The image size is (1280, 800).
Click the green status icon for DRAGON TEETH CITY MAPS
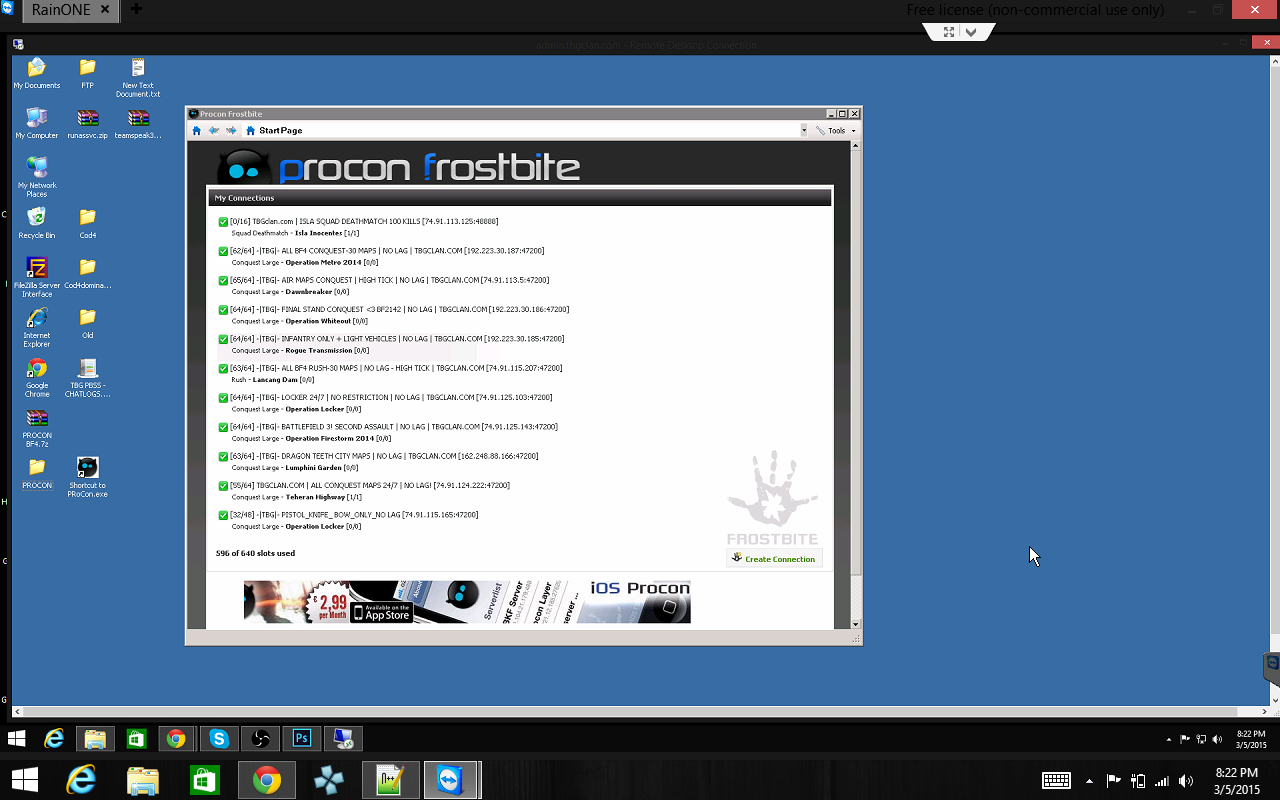point(223,456)
